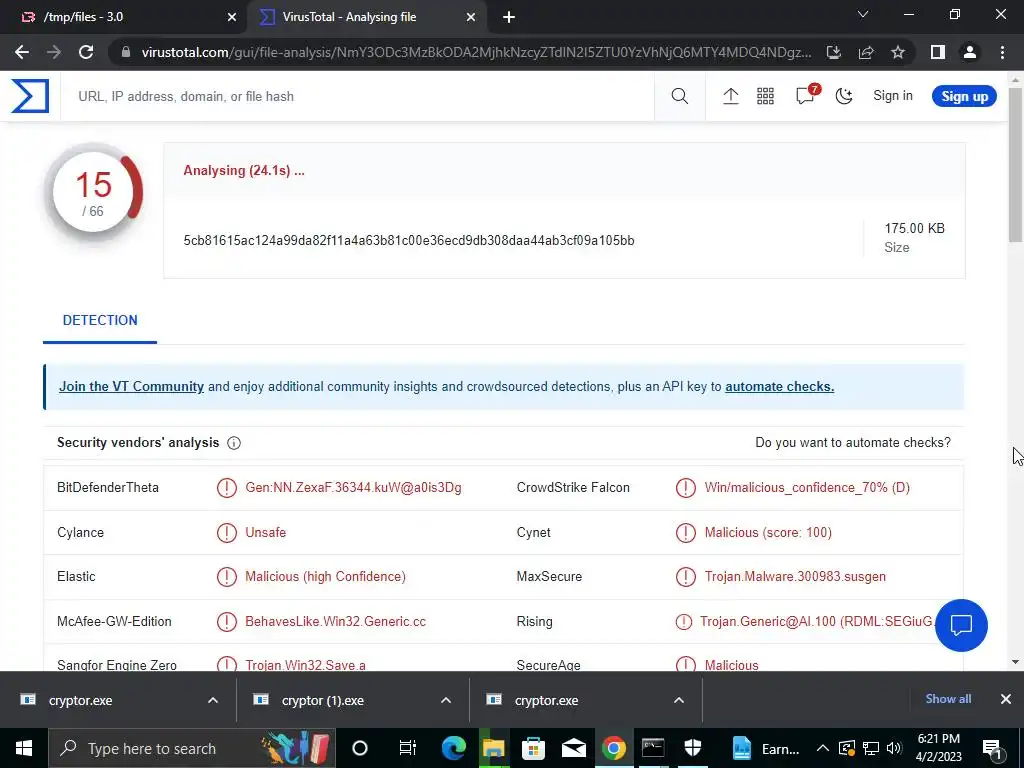1024x768 pixels.
Task: Click BehavesLike.Win32.Generic.cc result text
Action: [x=335, y=621]
